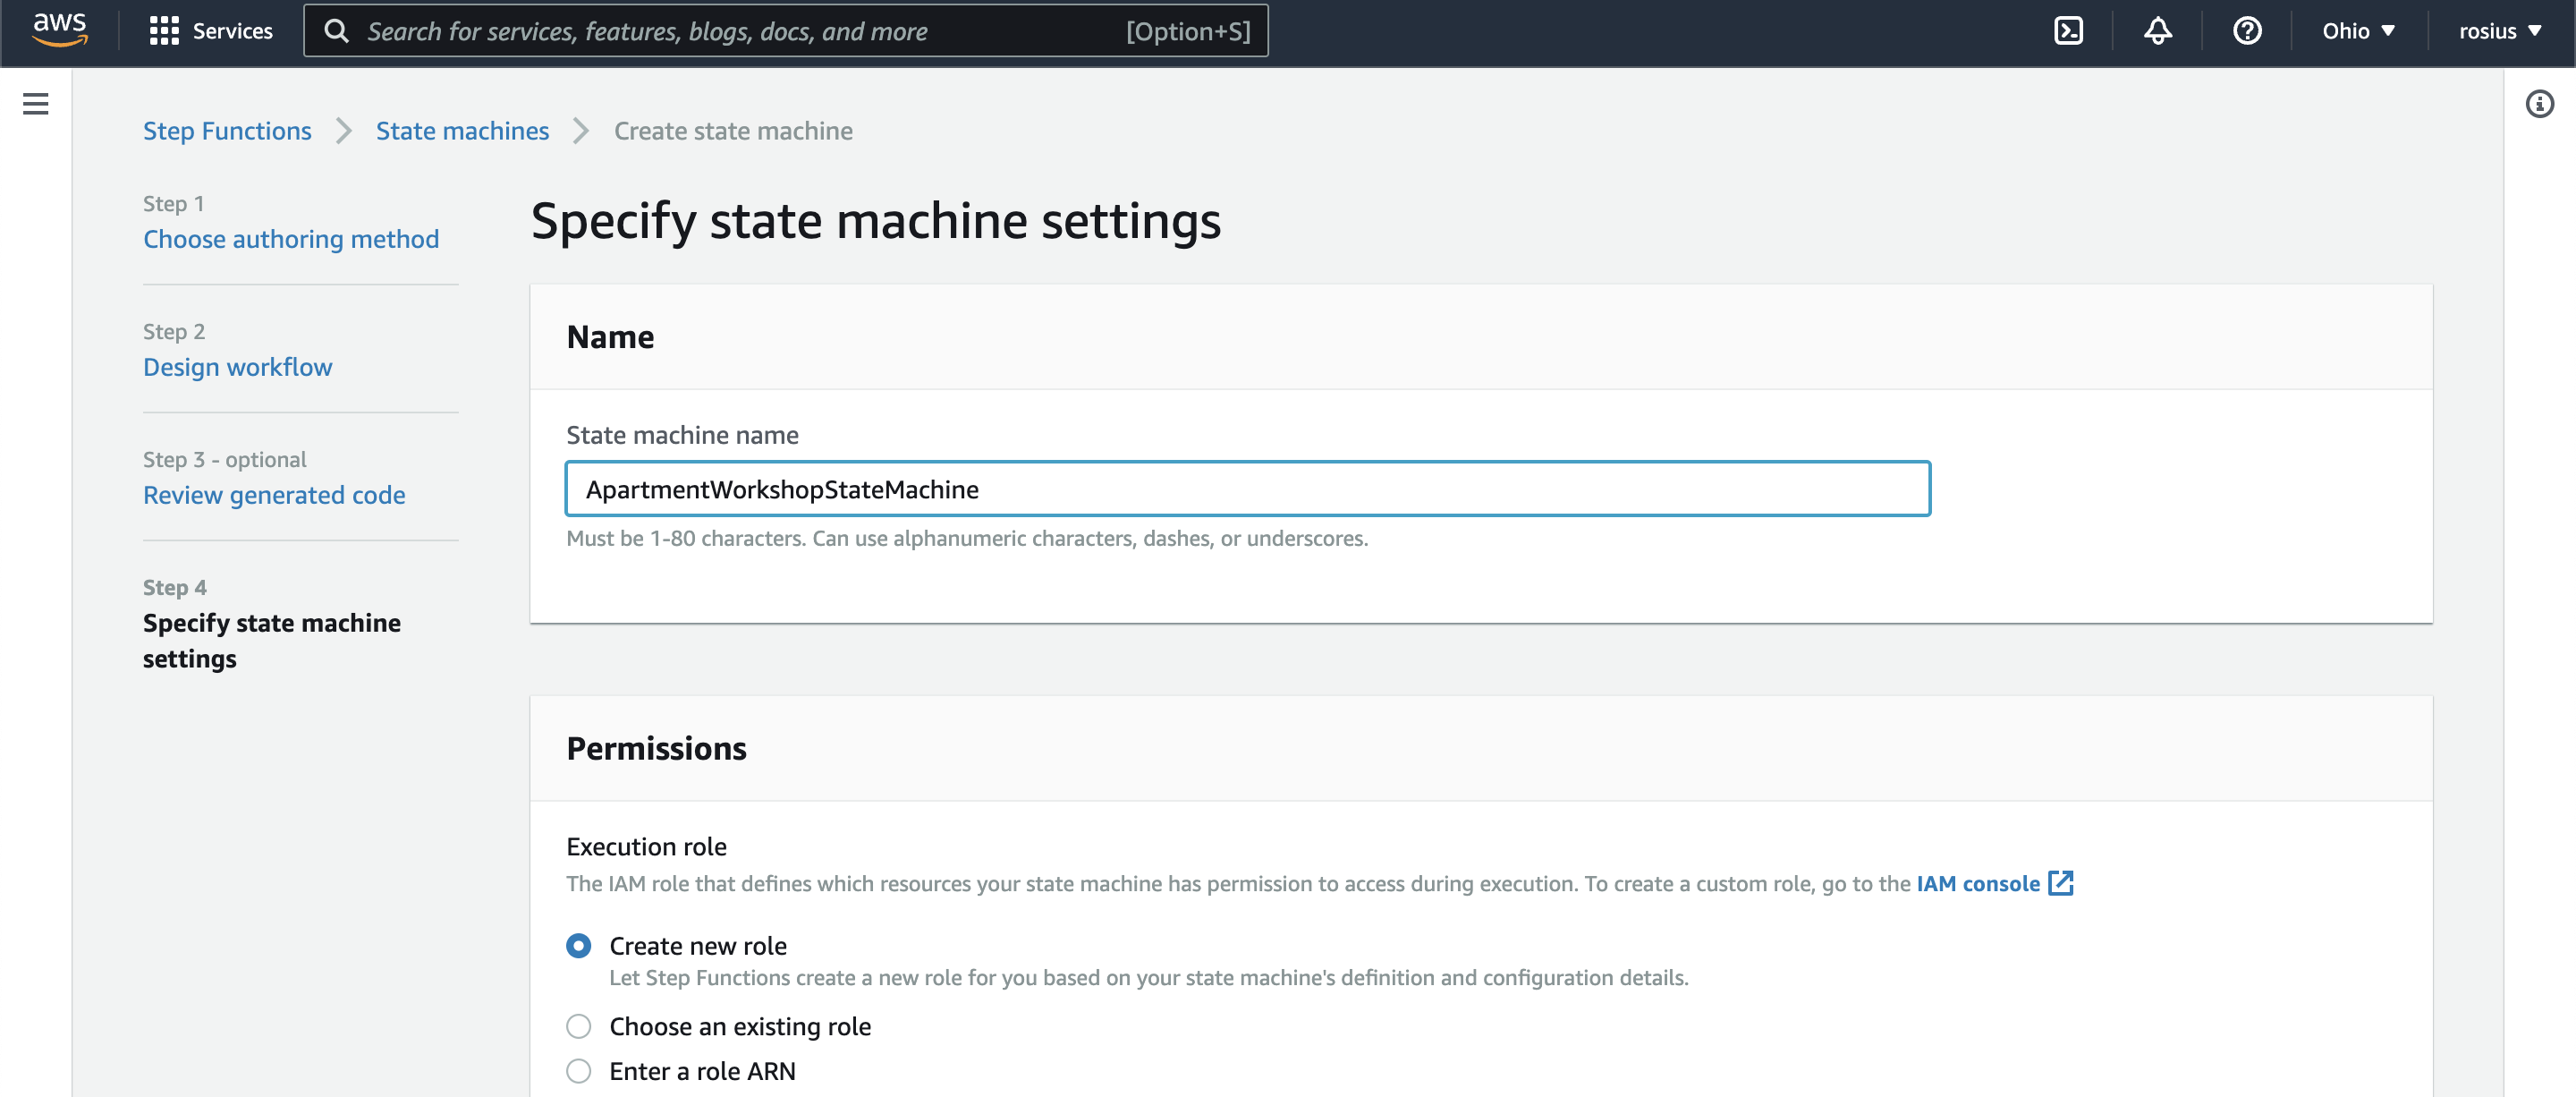Click the Execution role label
This screenshot has height=1097, width=2576.
pyautogui.click(x=646, y=846)
